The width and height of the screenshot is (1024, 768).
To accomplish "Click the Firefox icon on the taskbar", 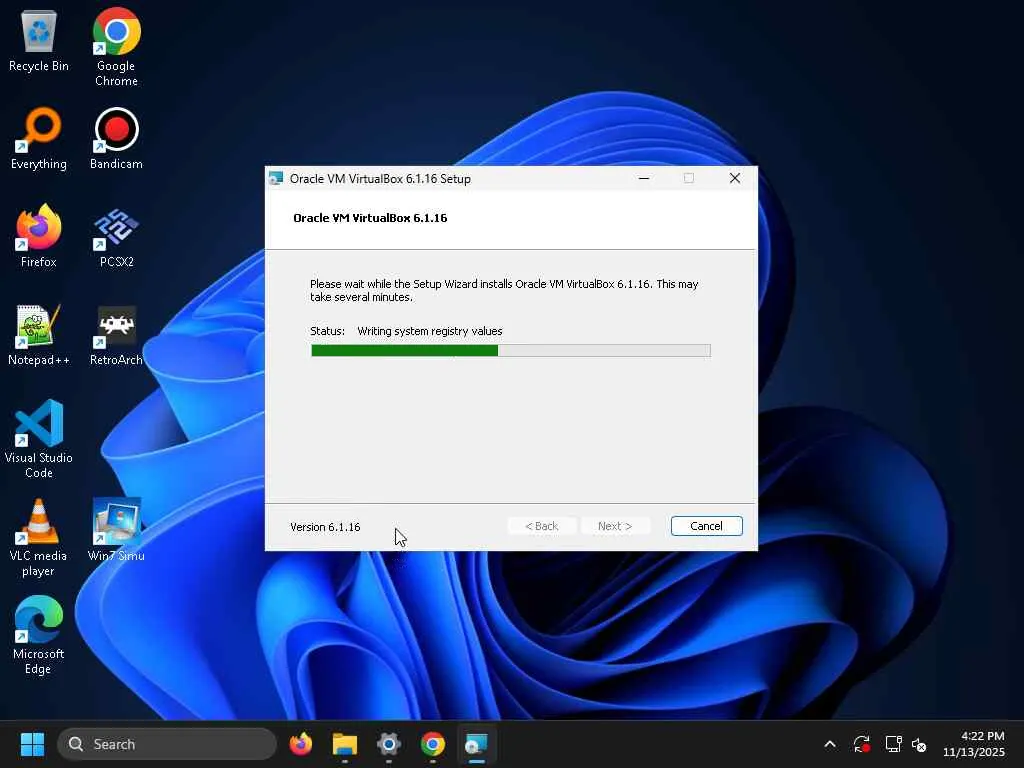I will pos(301,744).
